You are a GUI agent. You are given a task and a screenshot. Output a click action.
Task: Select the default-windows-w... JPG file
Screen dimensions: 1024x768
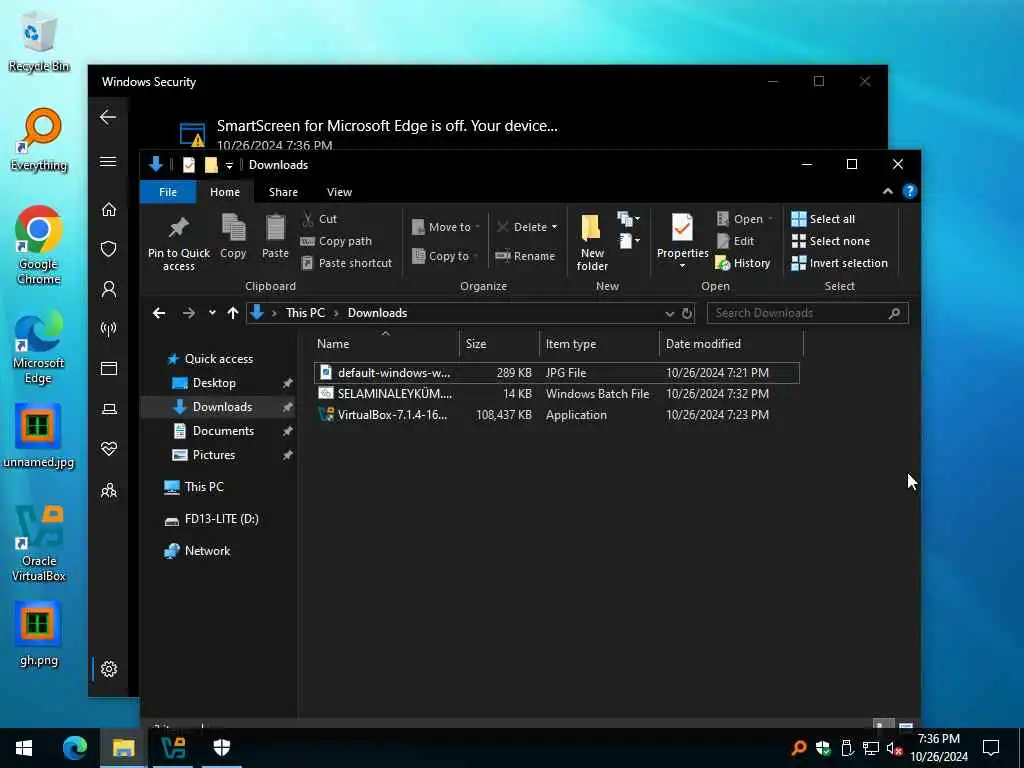pyautogui.click(x=557, y=373)
